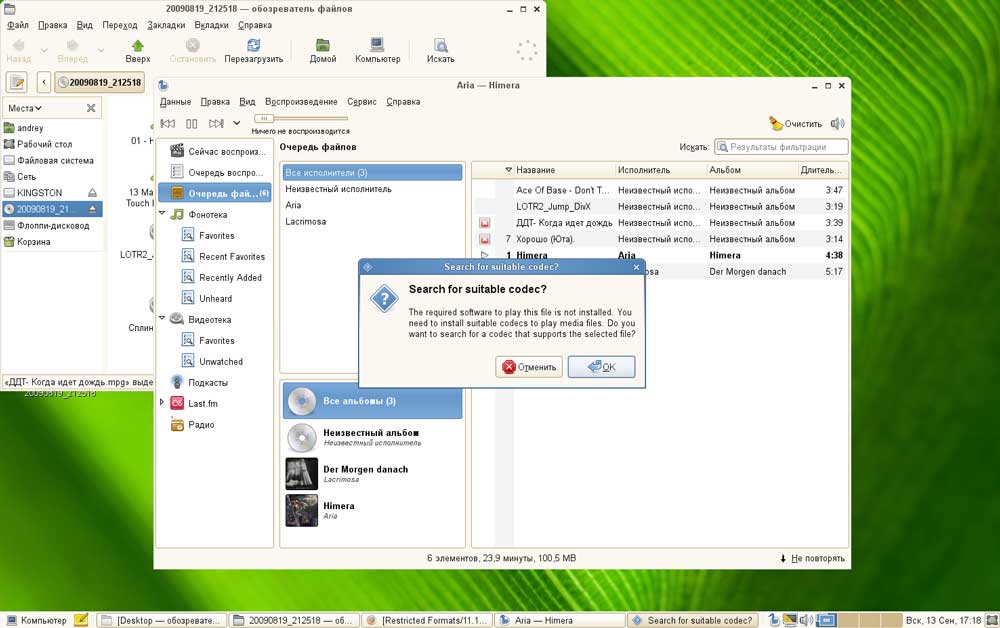Open the Воспроизведение menu
The width and height of the screenshot is (1000, 628).
point(301,101)
